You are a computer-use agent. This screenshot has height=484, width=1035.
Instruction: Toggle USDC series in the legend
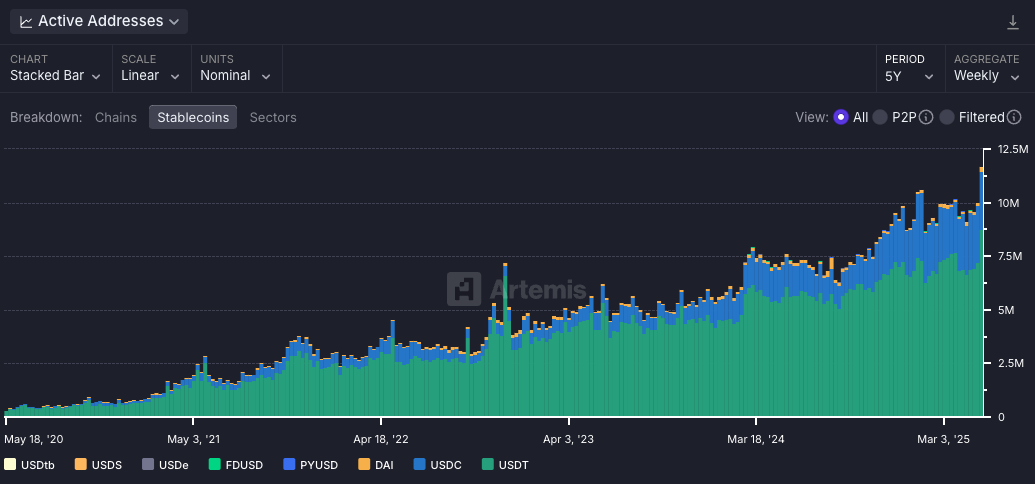click(x=436, y=464)
